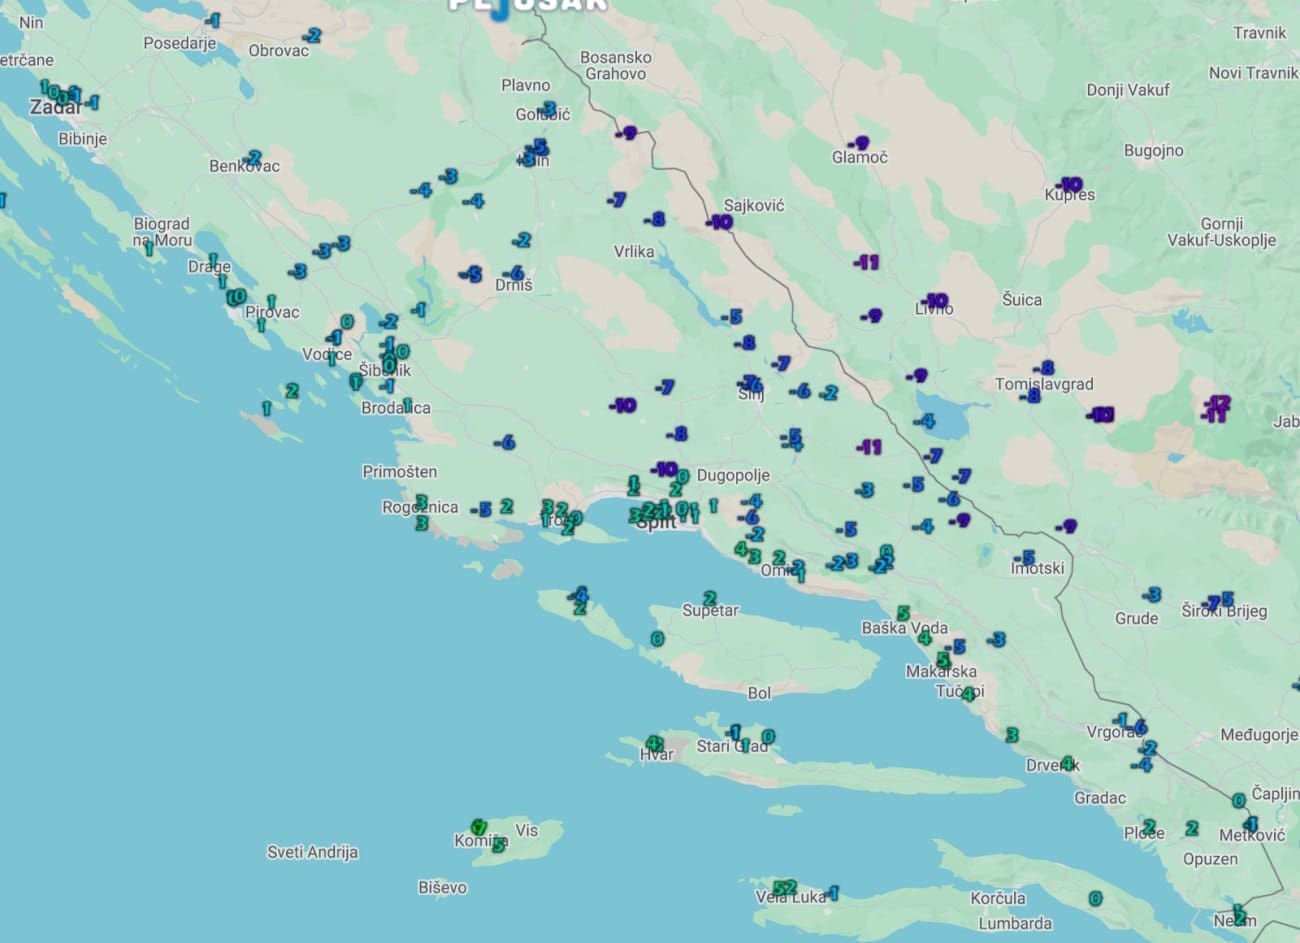Click the 2 marker above Benkovac
The height and width of the screenshot is (943, 1300).
coord(253,157)
